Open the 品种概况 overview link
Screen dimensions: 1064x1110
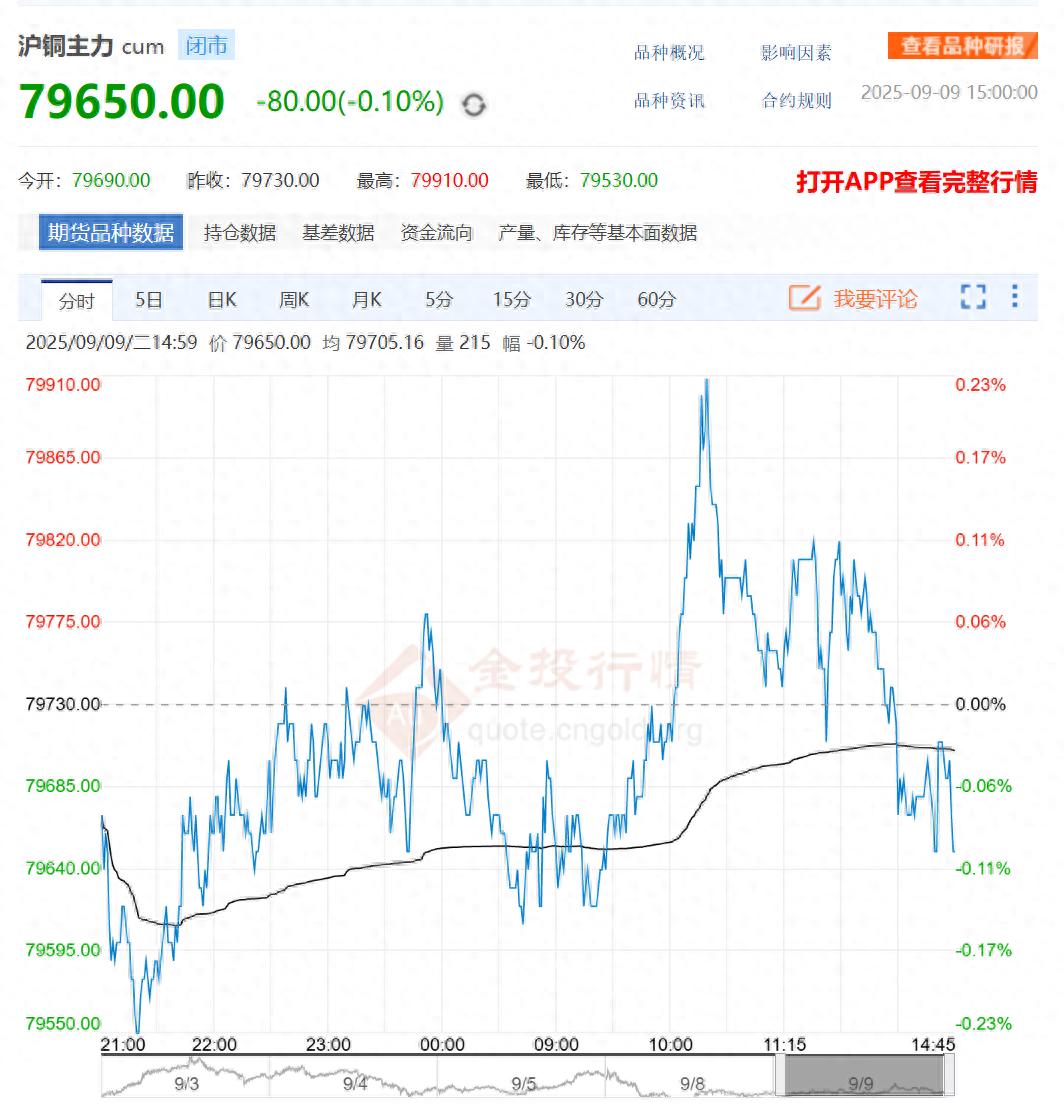[x=668, y=53]
